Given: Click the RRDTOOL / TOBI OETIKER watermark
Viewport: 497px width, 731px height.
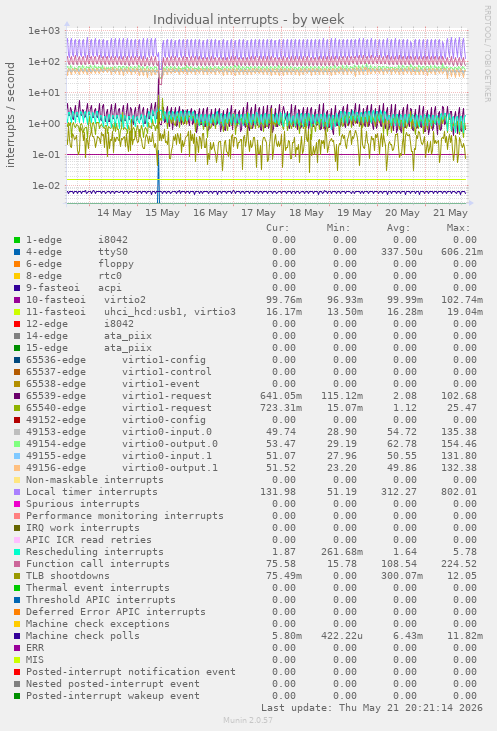Looking at the screenshot, I should 487,54.
